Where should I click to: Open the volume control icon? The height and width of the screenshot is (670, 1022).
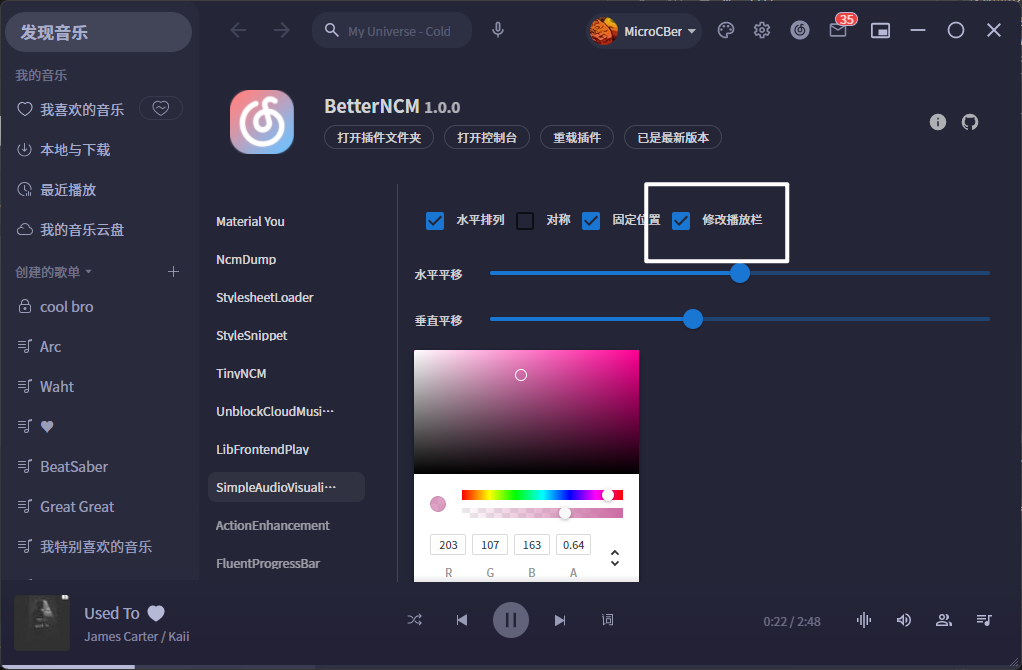click(903, 620)
